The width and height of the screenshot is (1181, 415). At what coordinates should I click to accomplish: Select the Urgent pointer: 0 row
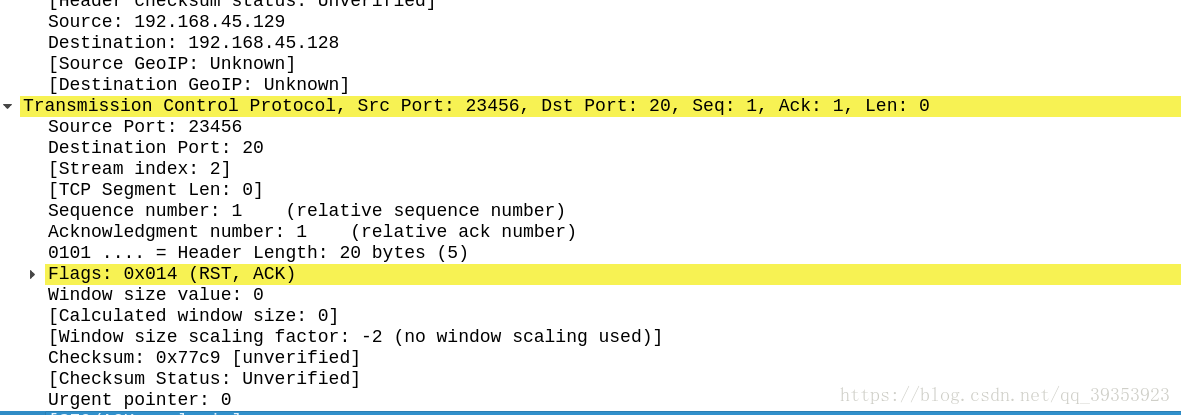pos(139,400)
